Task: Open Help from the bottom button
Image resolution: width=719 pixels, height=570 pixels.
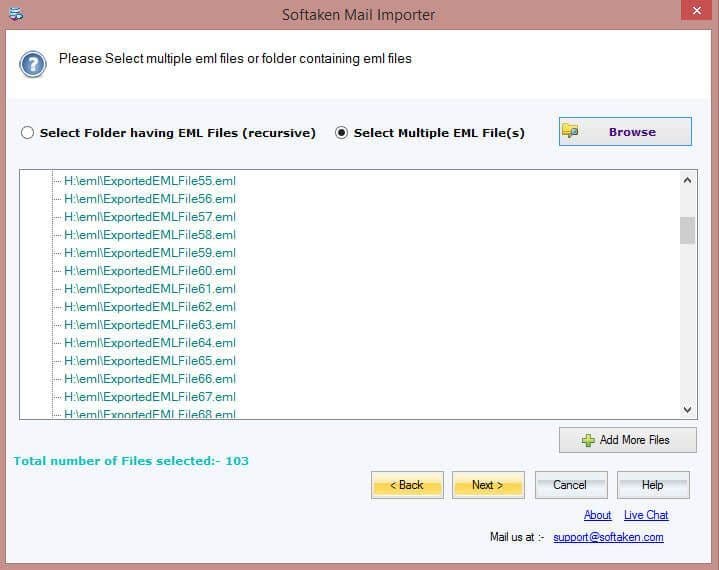Action: 652,485
